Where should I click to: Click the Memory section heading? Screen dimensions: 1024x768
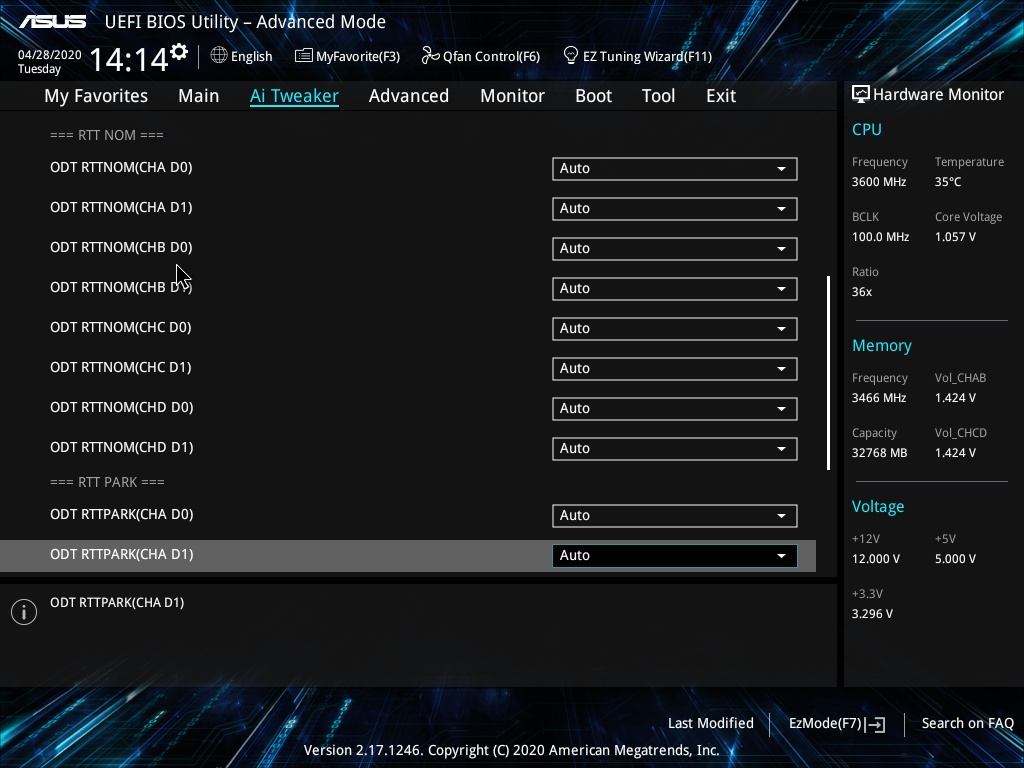882,345
